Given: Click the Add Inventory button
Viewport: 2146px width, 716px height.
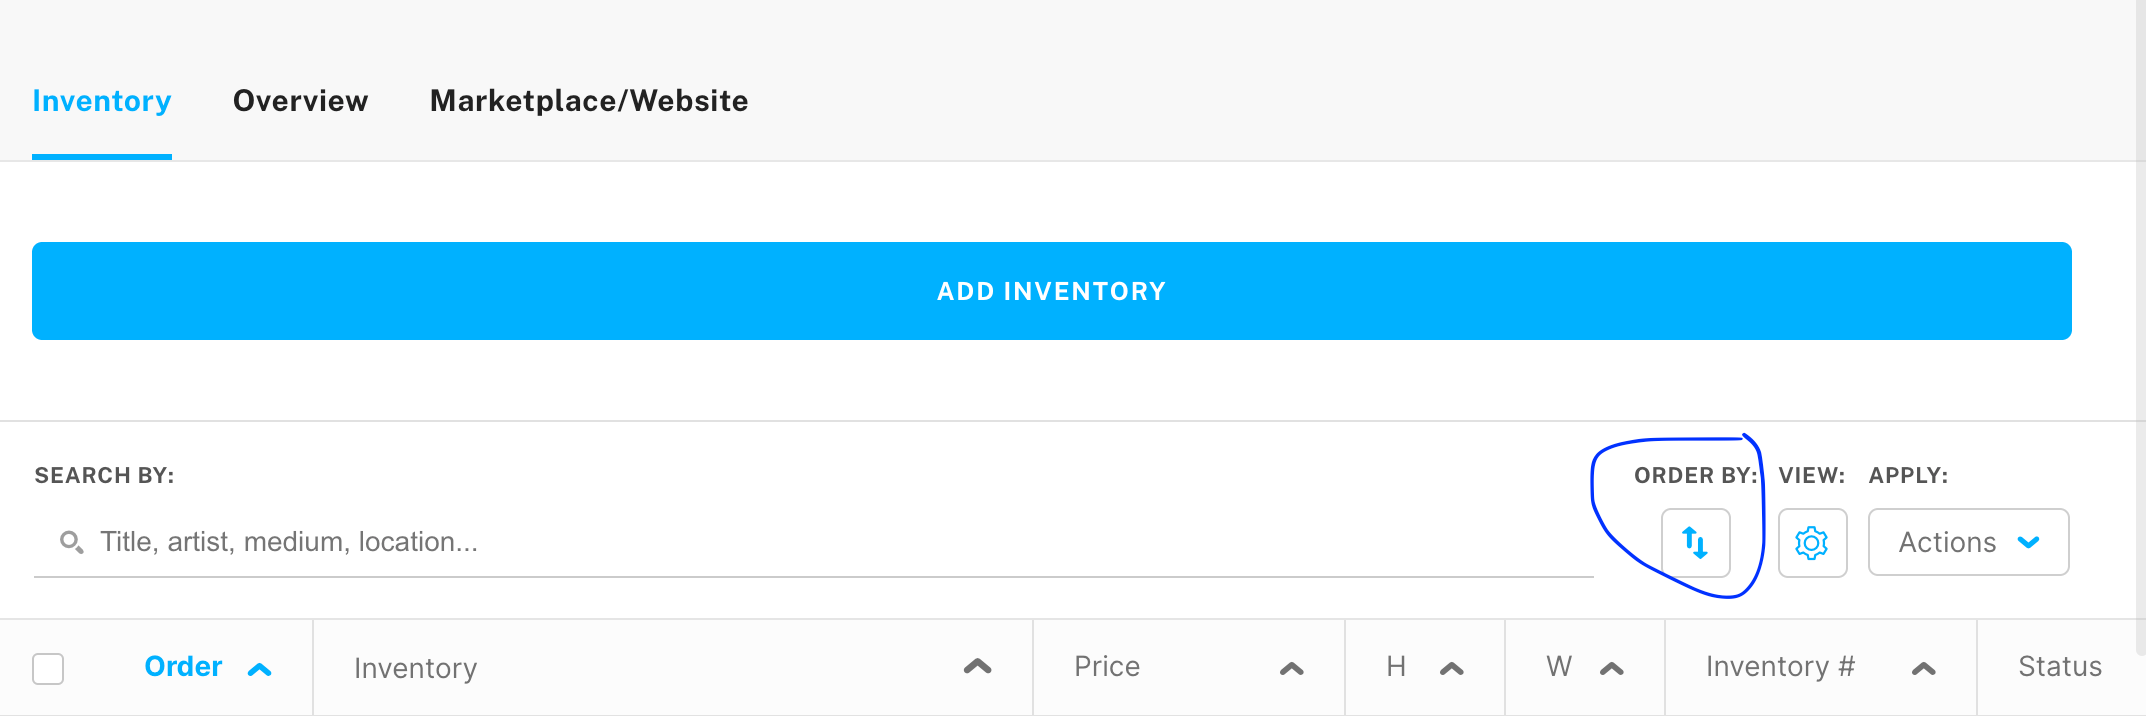Looking at the screenshot, I should 1051,291.
